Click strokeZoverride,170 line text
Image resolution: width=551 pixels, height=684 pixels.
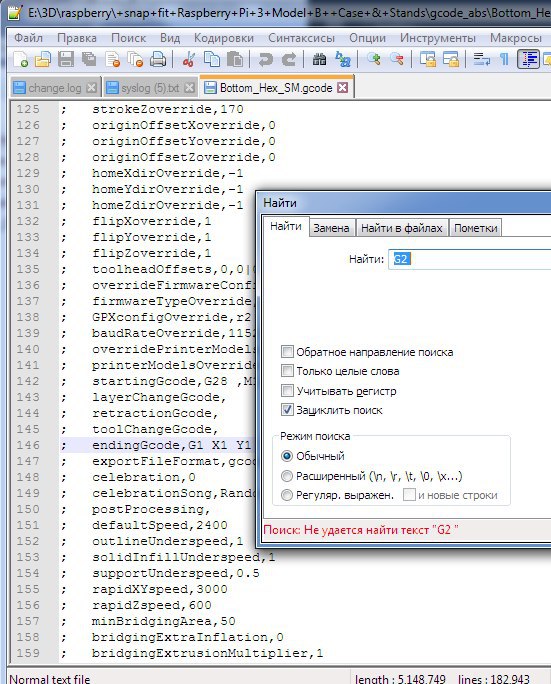(x=168, y=109)
